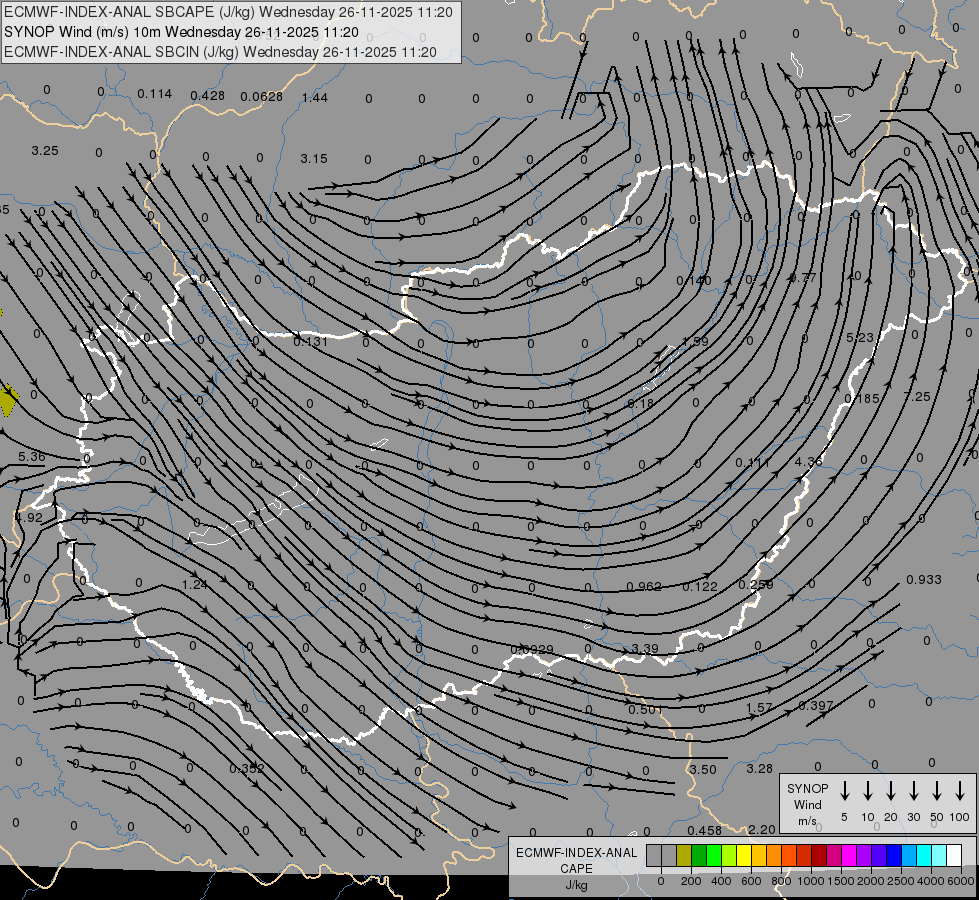This screenshot has height=900, width=979.
Task: Pick the magenta CAPE legend swatch
Action: (849, 856)
